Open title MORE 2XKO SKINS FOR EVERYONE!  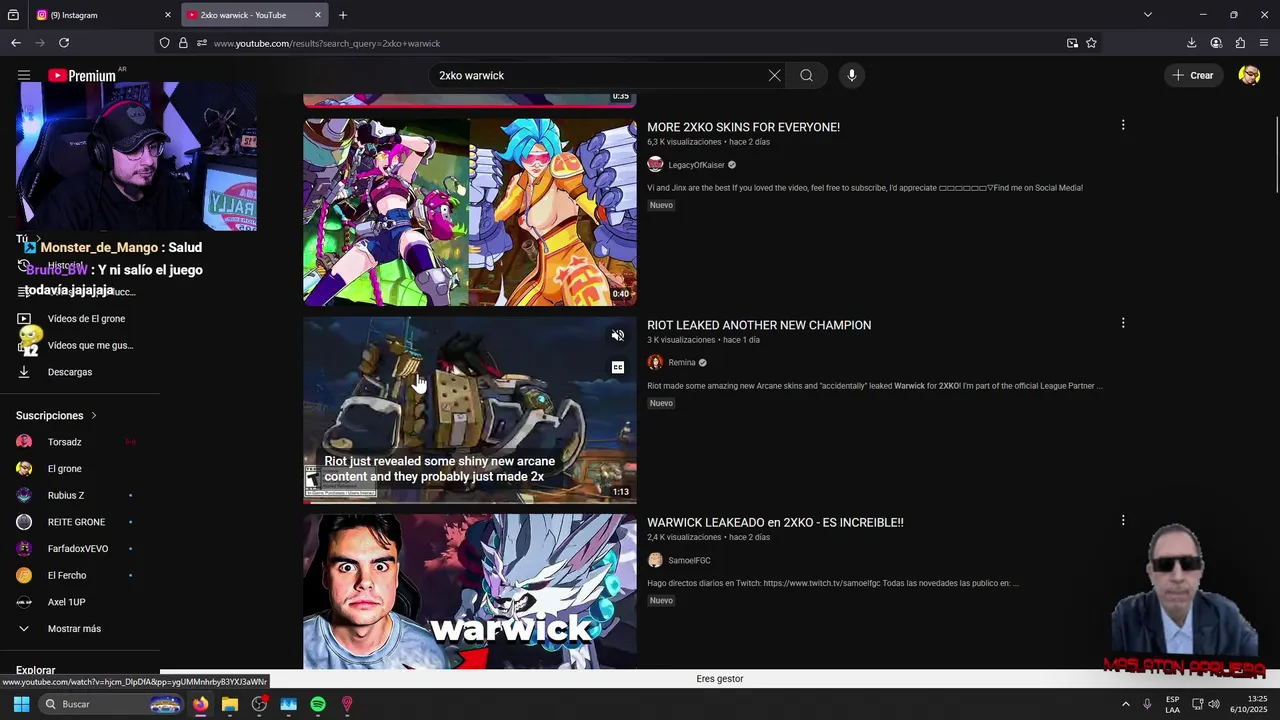click(x=743, y=127)
